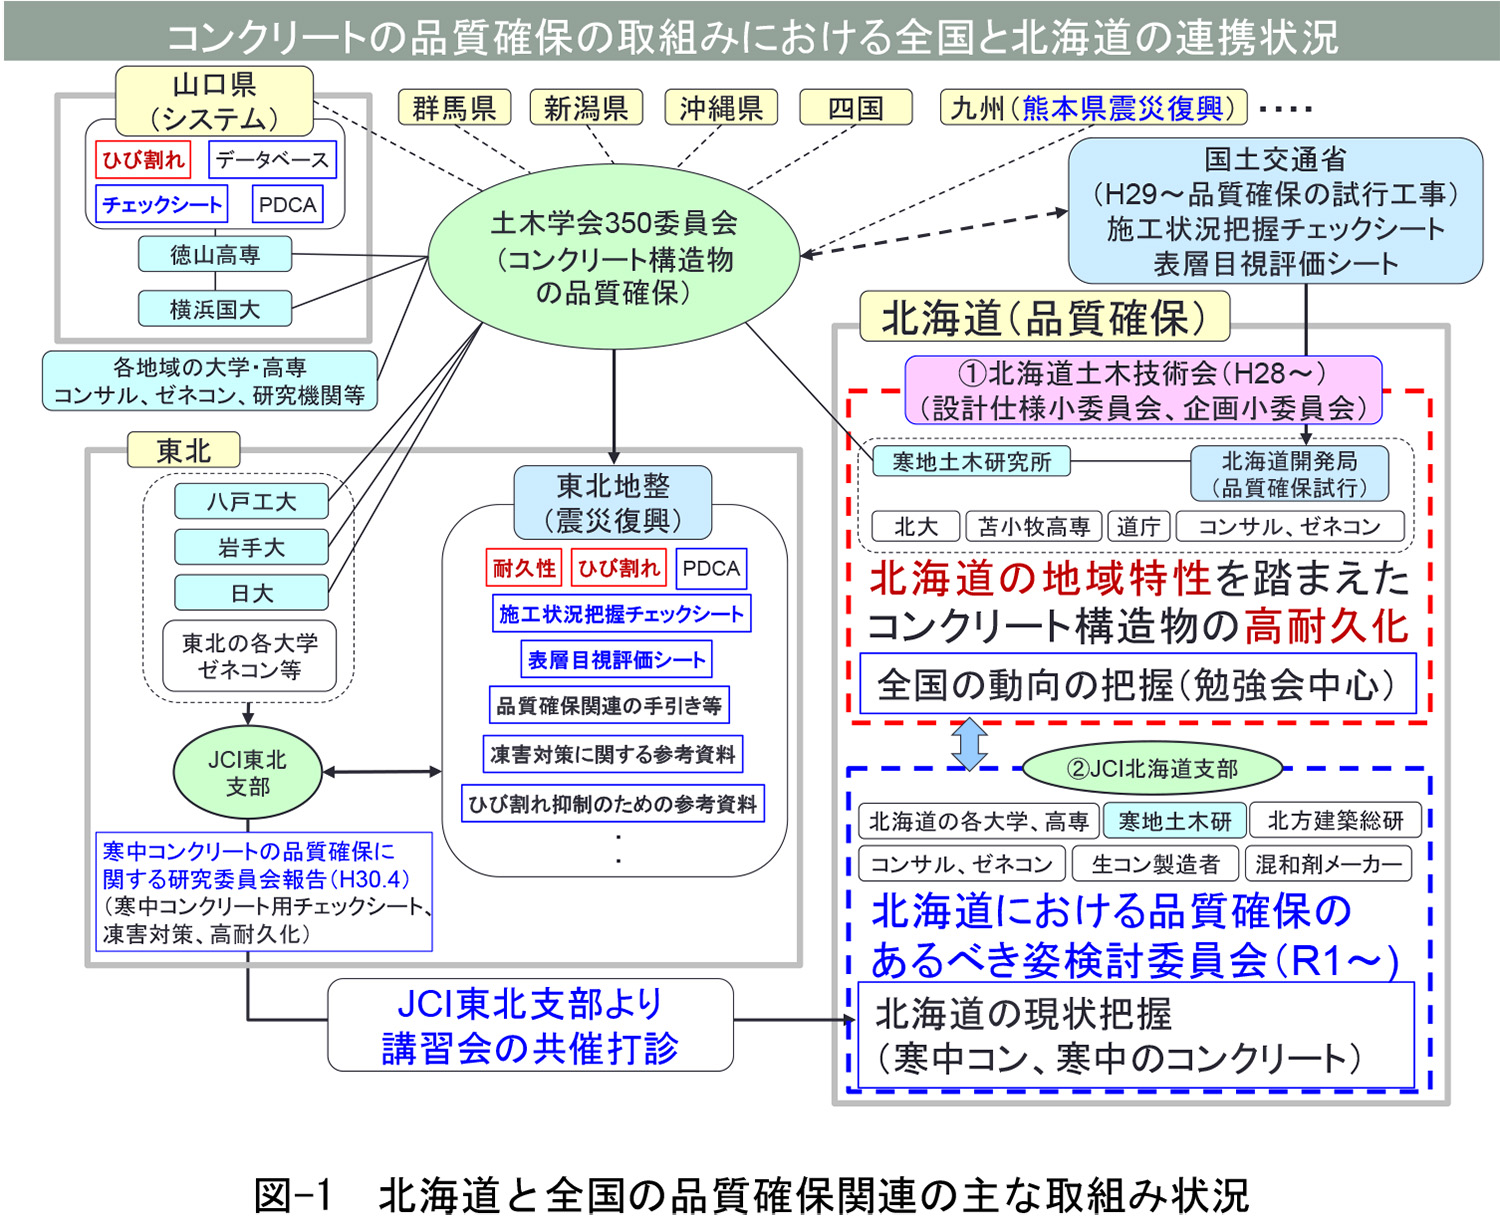Select the 八戸工大 box
Image resolution: width=1500 pixels, height=1228 pixels.
pyautogui.click(x=251, y=501)
